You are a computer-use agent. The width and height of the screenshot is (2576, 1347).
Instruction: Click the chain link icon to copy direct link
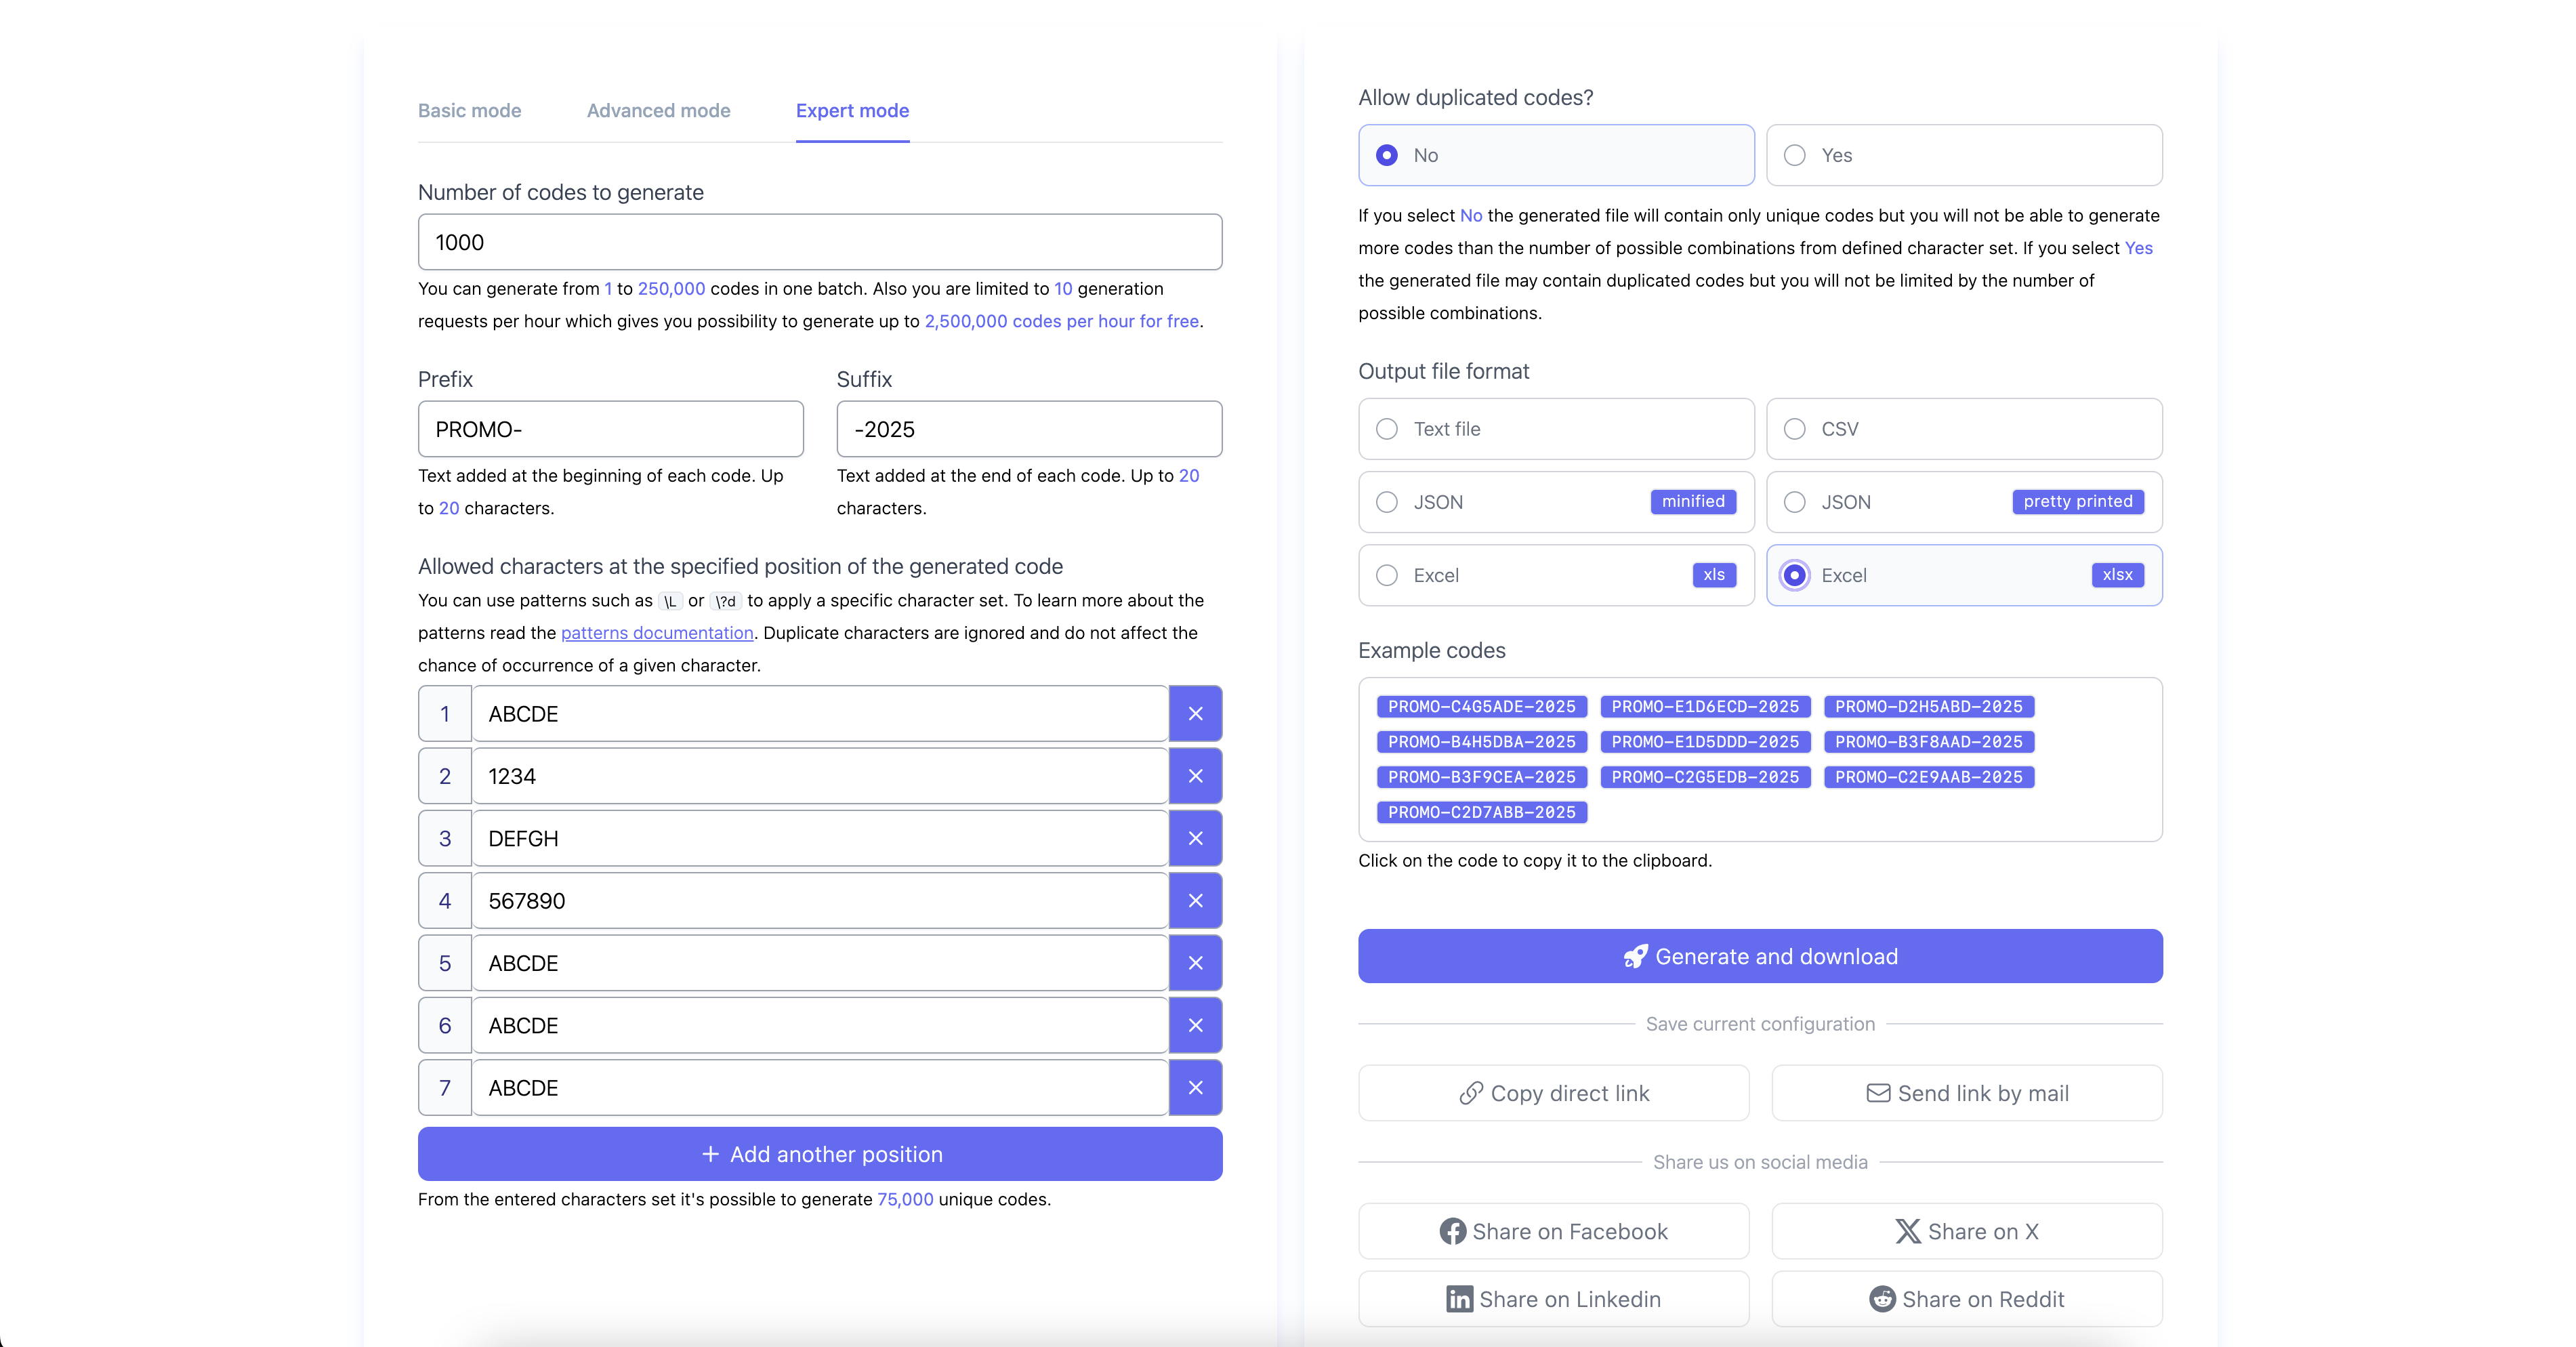tap(1470, 1093)
